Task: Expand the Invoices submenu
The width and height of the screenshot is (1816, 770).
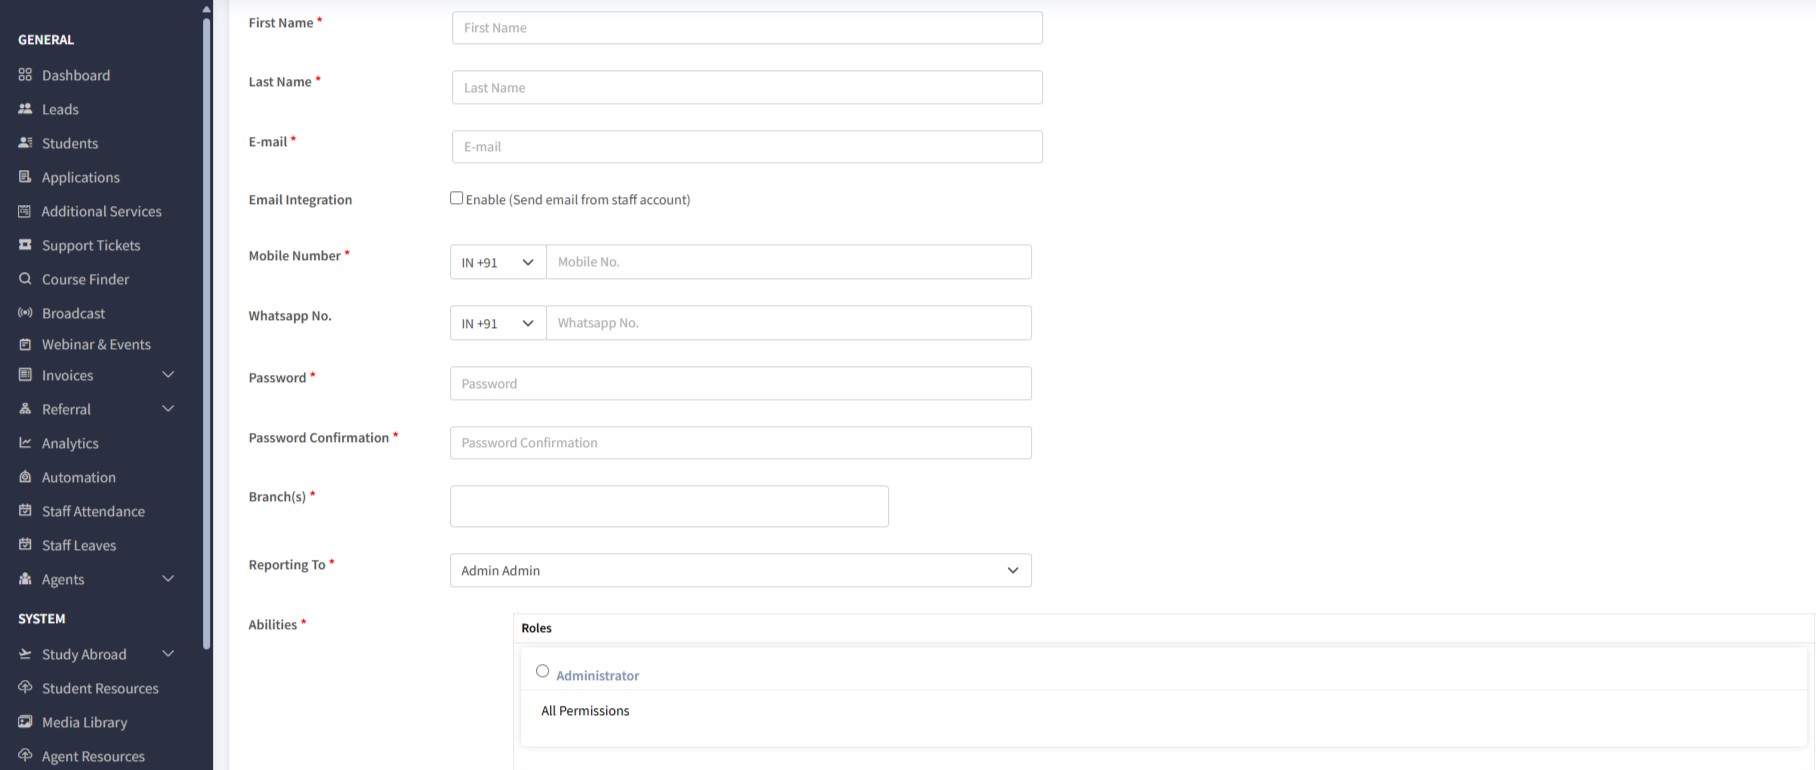Action: coord(168,375)
